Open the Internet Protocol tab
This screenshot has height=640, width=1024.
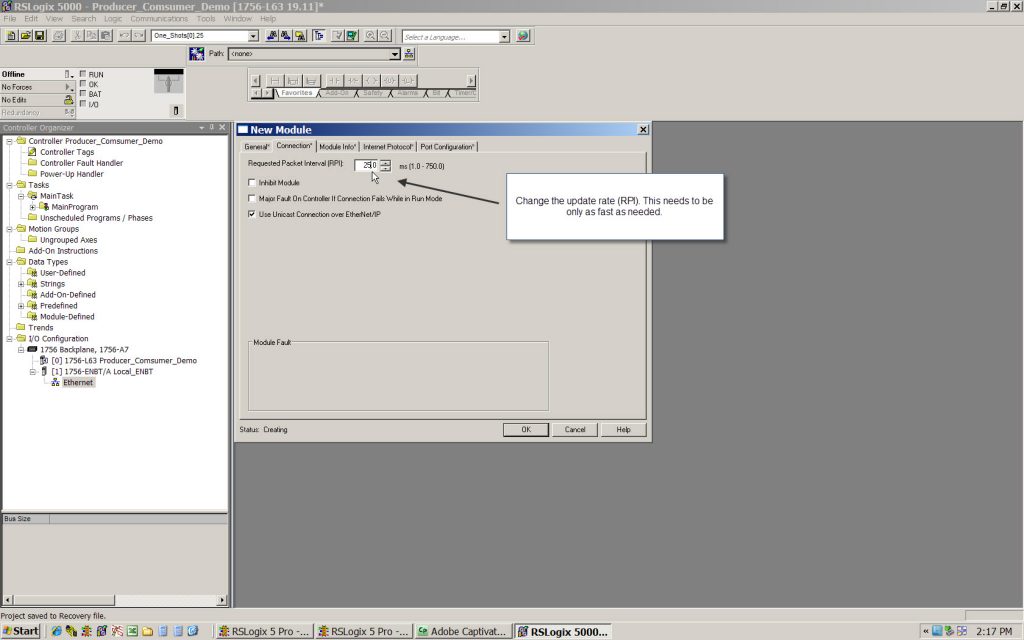click(x=388, y=147)
